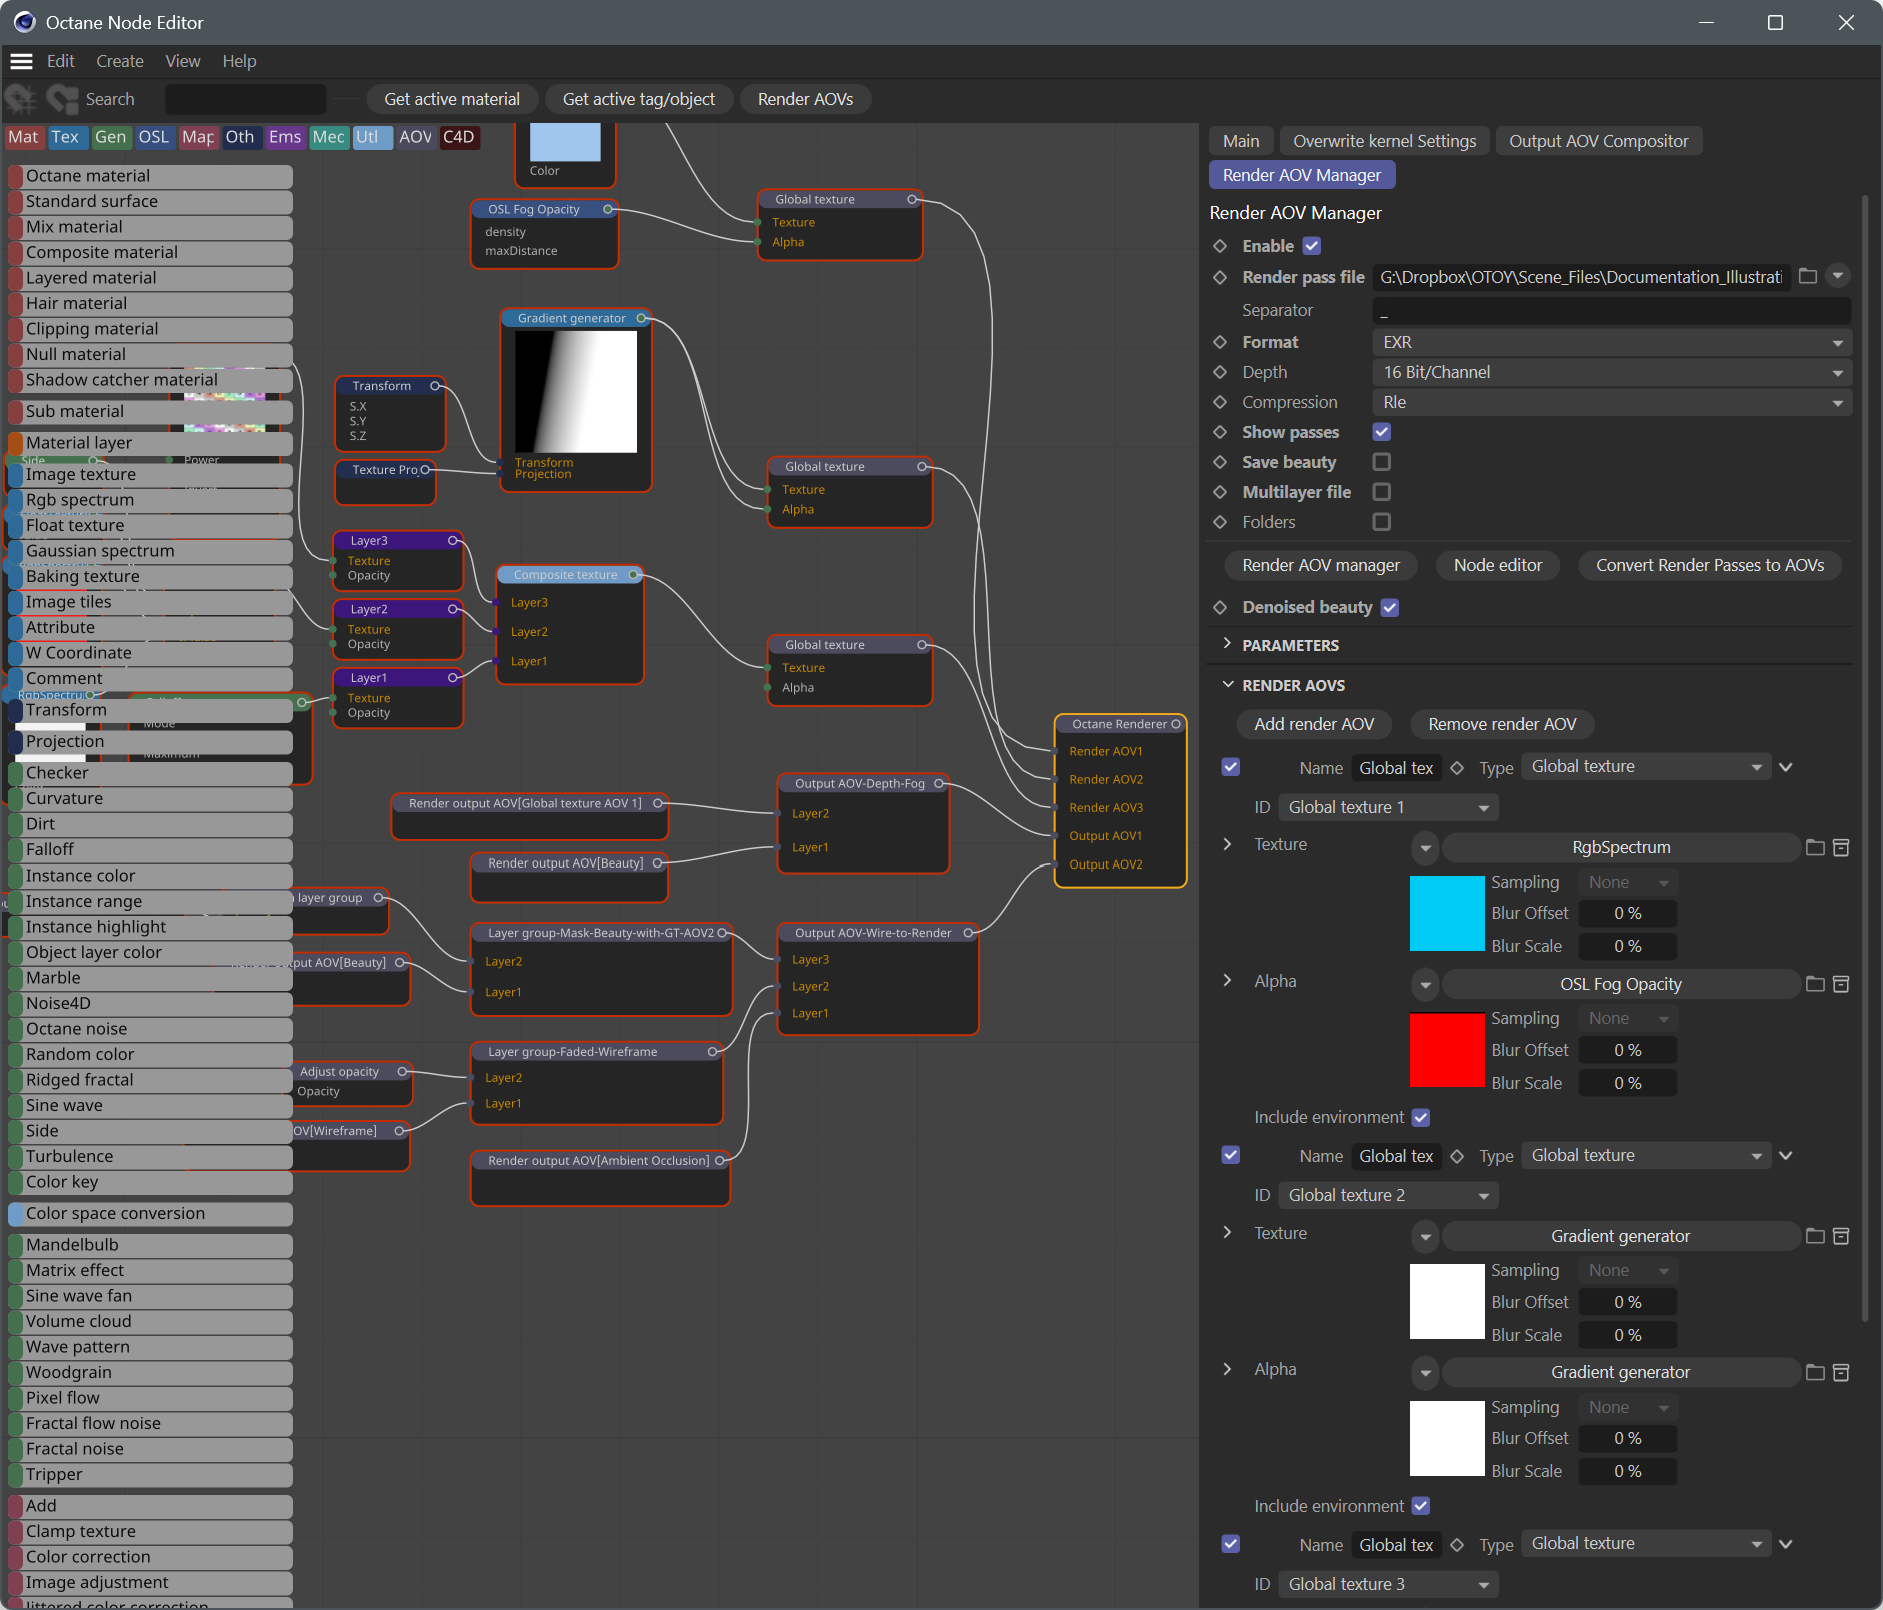Click the keyframe diamond beside Format
This screenshot has height=1610, width=1883.
(x=1220, y=342)
